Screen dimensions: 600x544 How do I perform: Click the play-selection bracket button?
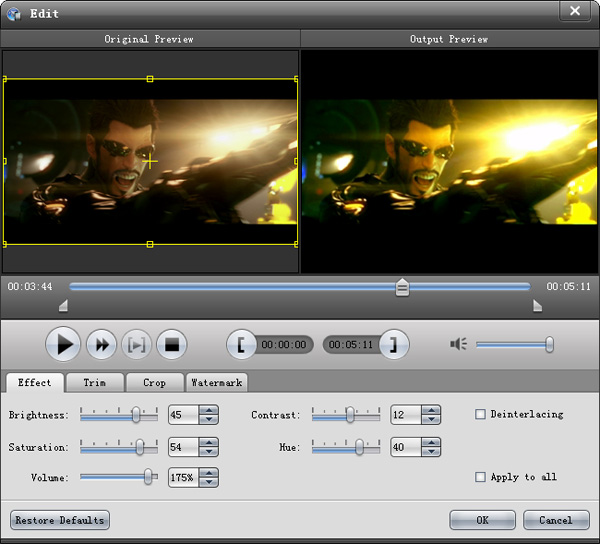tap(137, 345)
